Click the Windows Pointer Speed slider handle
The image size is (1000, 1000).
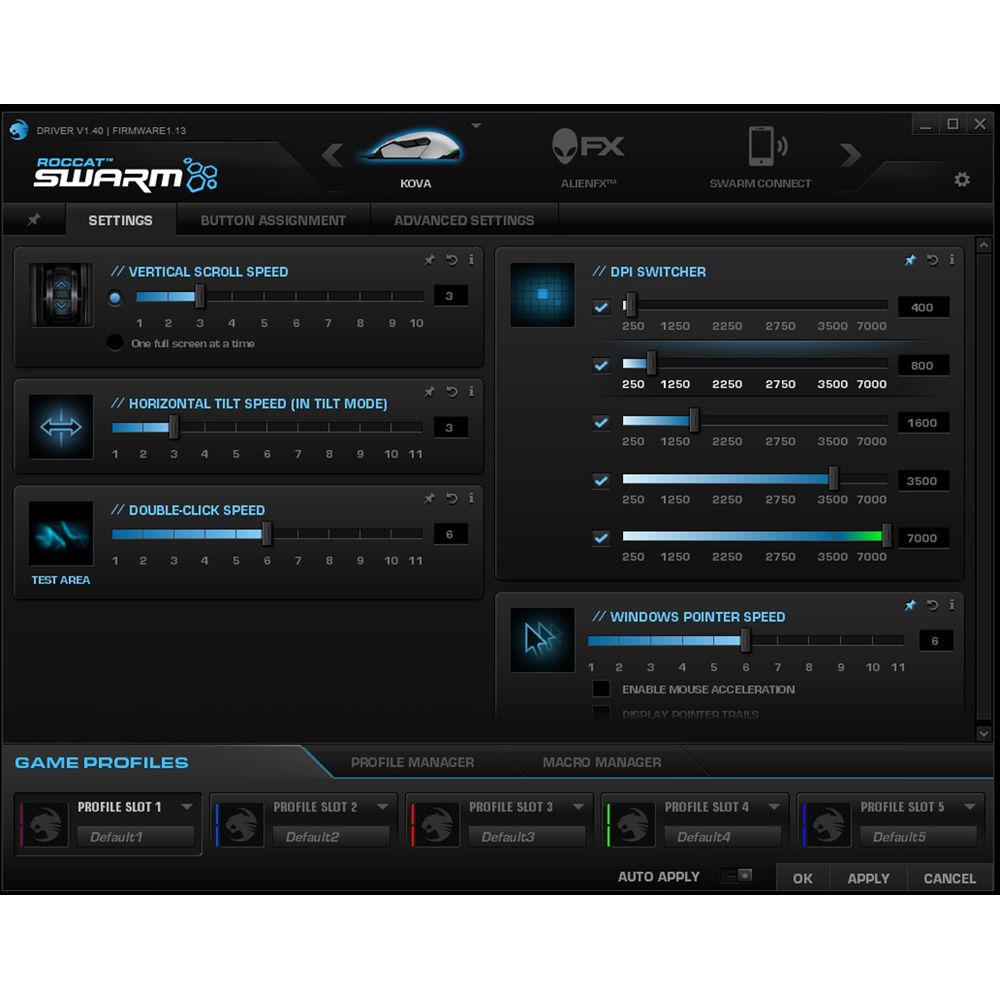click(745, 640)
